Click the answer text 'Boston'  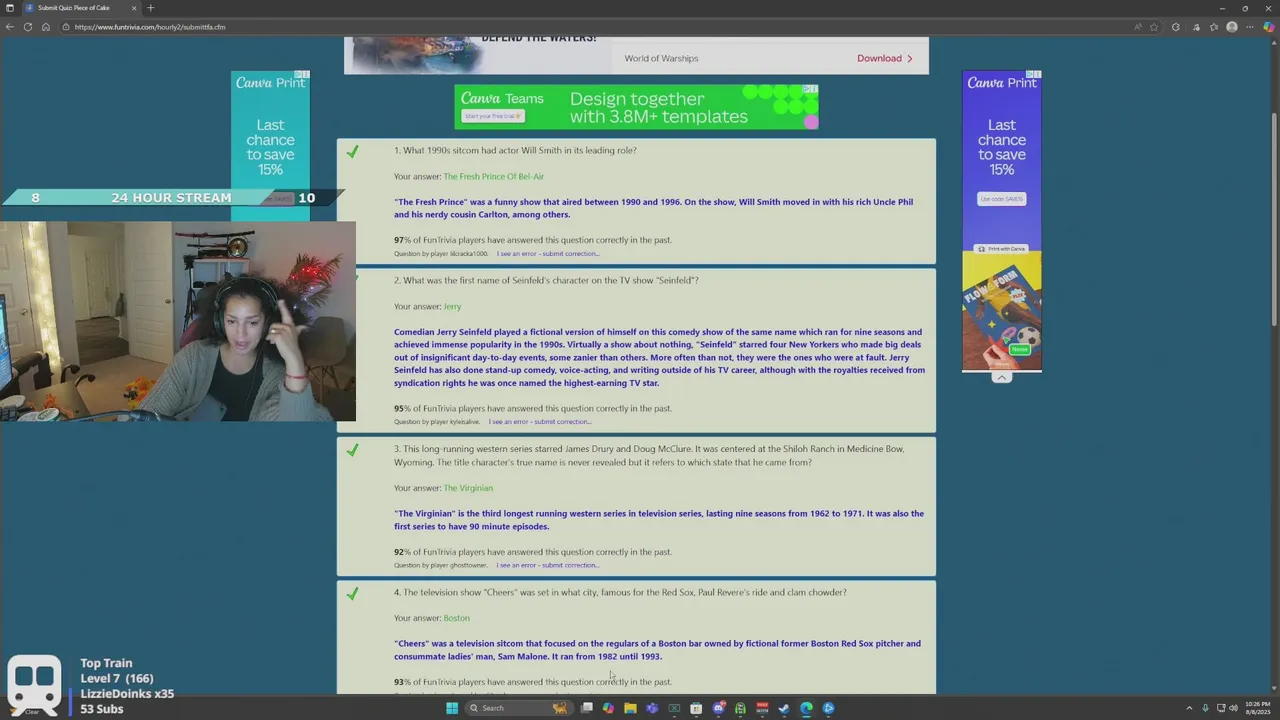456,618
